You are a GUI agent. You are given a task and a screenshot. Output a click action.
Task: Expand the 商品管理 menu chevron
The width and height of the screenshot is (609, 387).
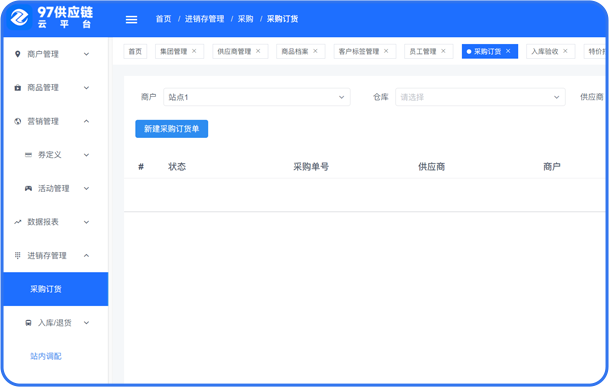click(x=87, y=88)
